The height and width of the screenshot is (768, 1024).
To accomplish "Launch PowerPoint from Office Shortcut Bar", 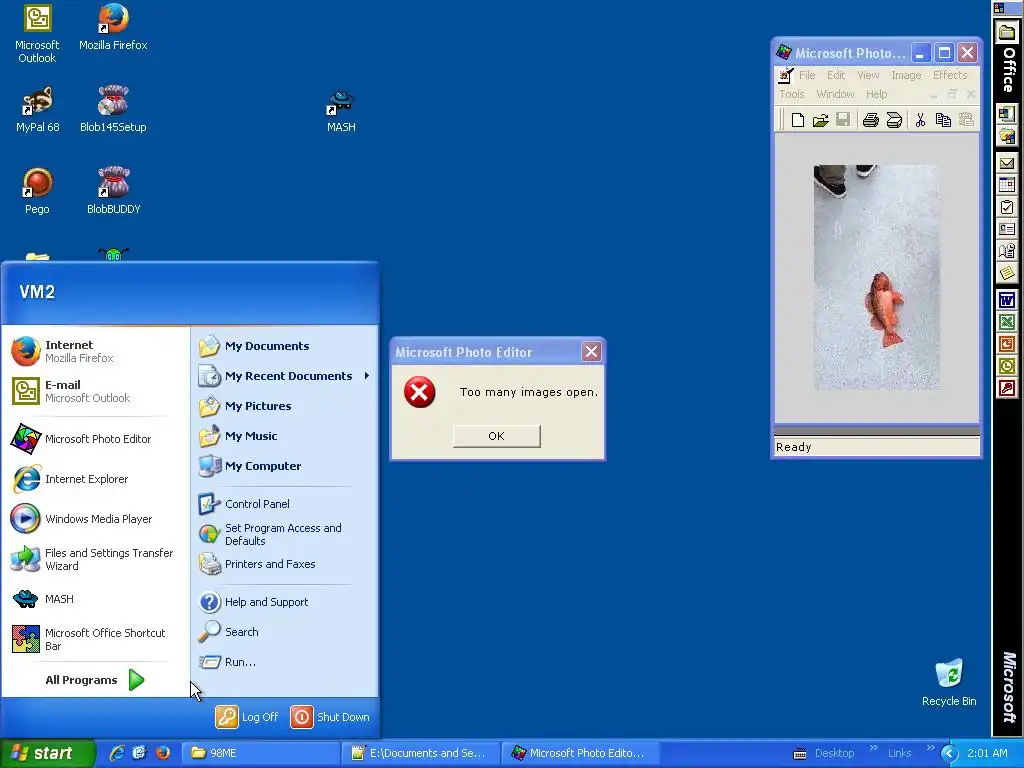I will 1006,344.
